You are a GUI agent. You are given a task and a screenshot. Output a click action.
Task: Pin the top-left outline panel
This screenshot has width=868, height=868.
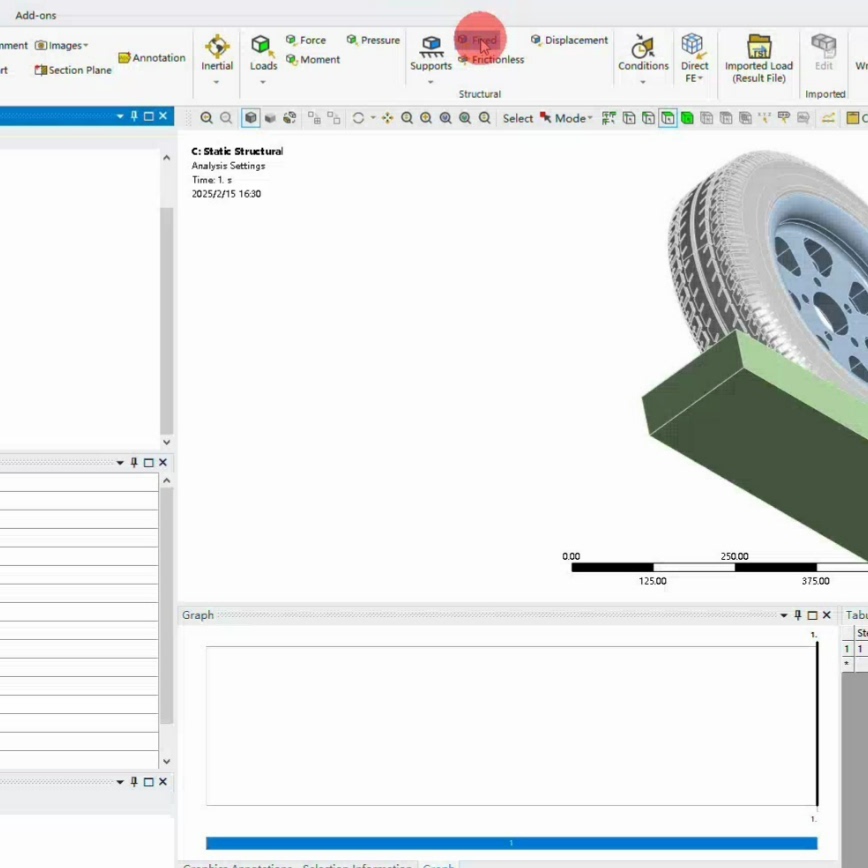point(134,116)
